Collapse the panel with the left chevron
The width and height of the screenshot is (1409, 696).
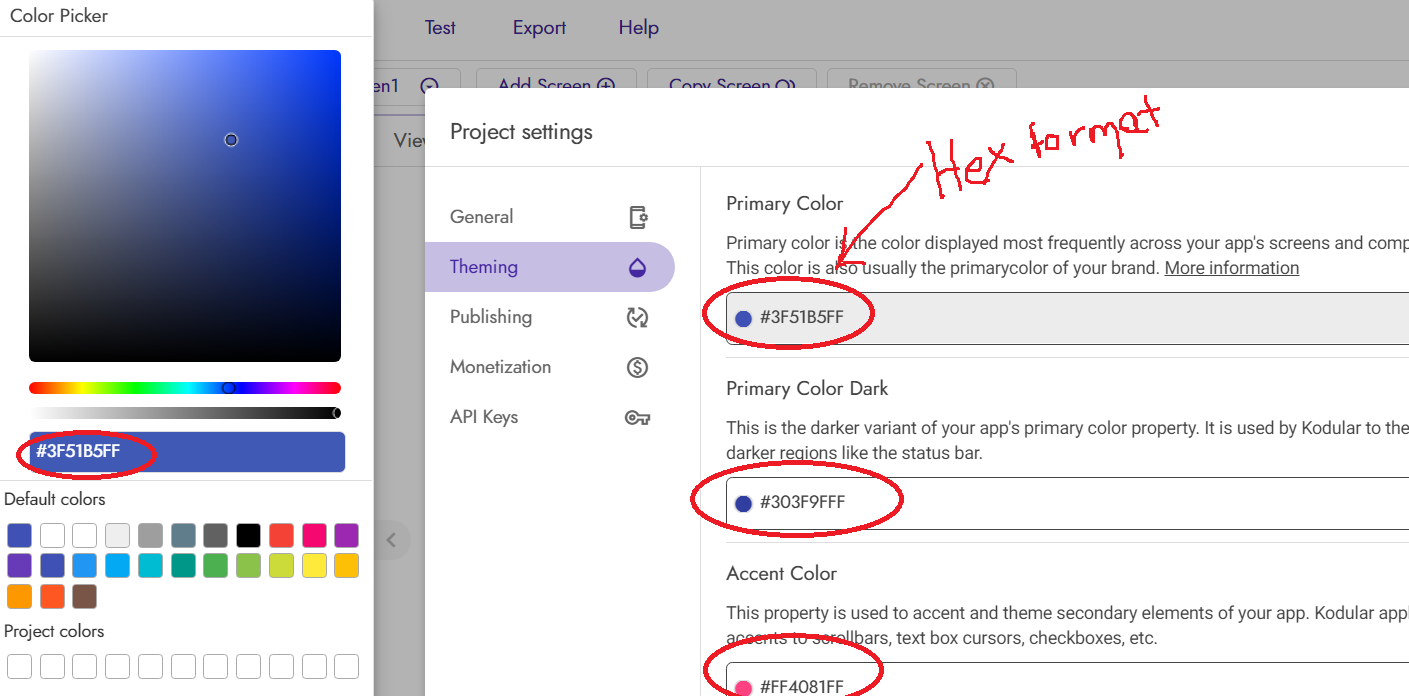tap(391, 540)
